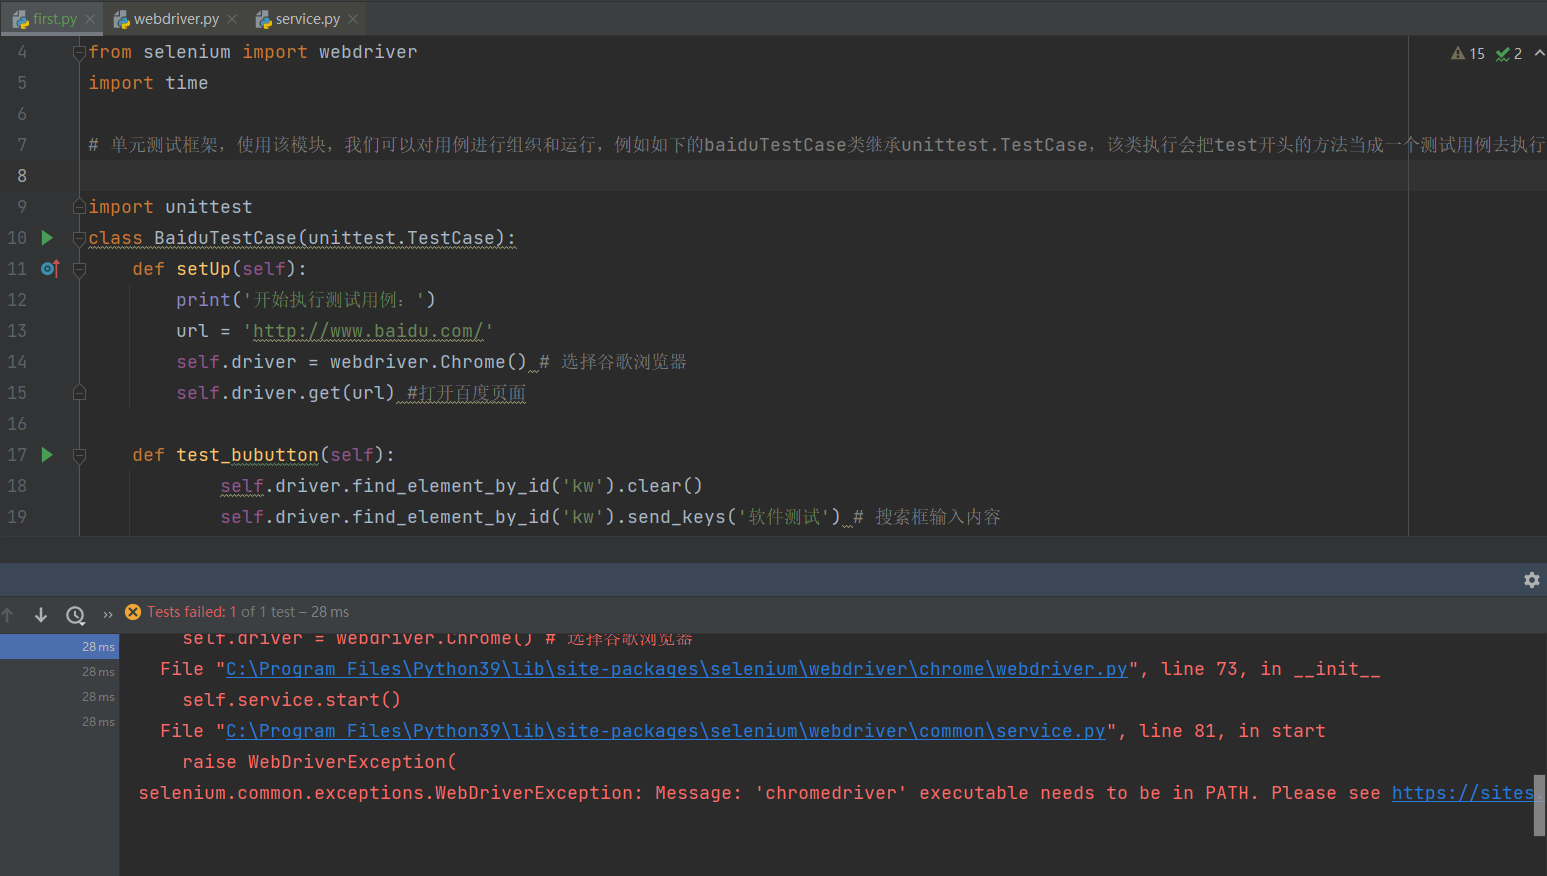The height and width of the screenshot is (876, 1547).
Task: Place cursor on 'from selenium import webdriver'
Action: [253, 52]
